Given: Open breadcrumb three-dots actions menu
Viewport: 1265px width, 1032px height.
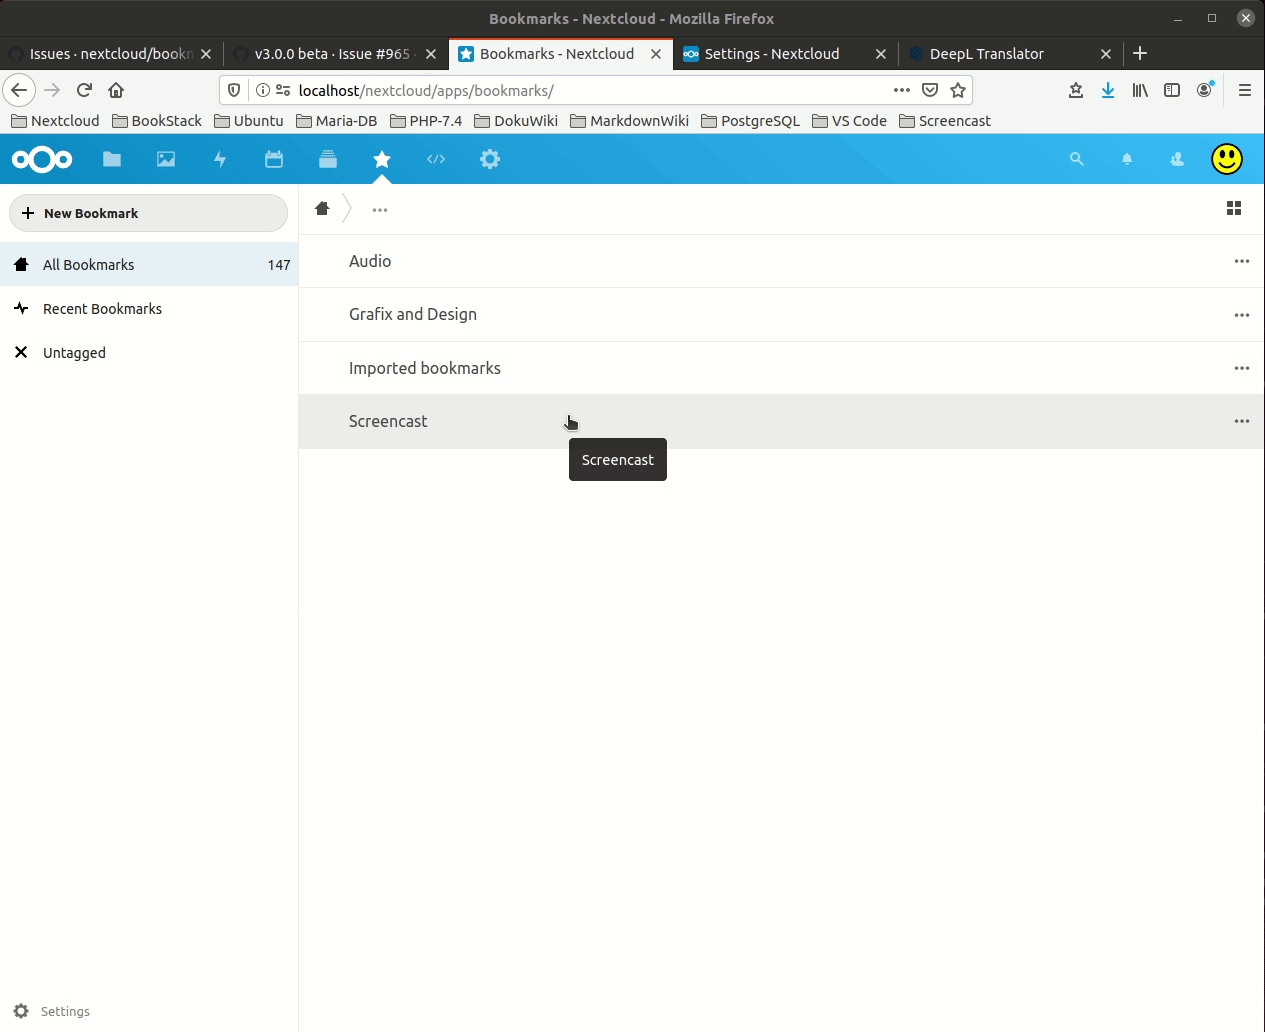Looking at the screenshot, I should tap(380, 209).
